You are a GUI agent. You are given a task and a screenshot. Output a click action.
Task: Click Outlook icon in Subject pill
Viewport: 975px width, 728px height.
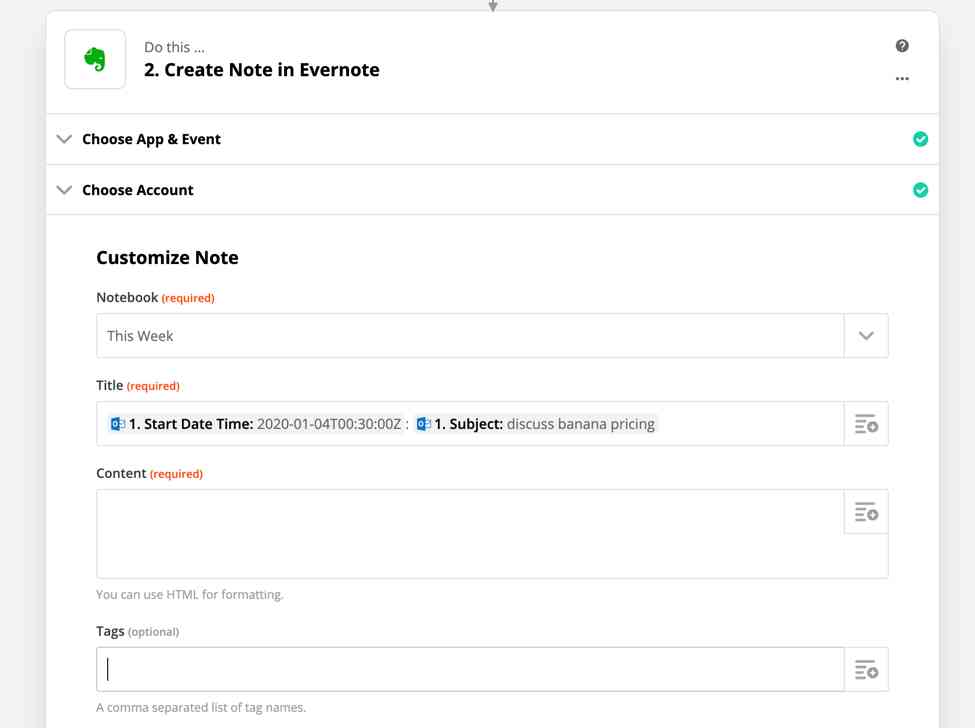pos(423,424)
